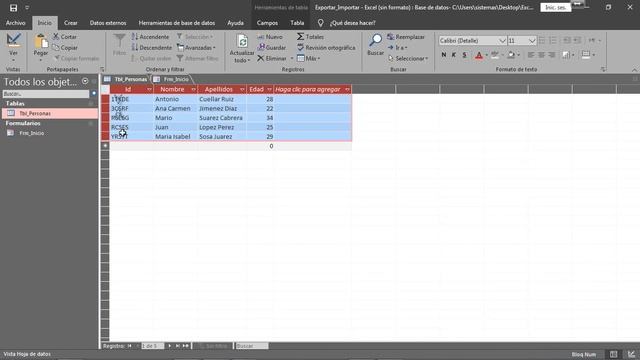This screenshot has height=360, width=640.
Task: Click Haga clic para agregar column header
Action: [x=312, y=89]
